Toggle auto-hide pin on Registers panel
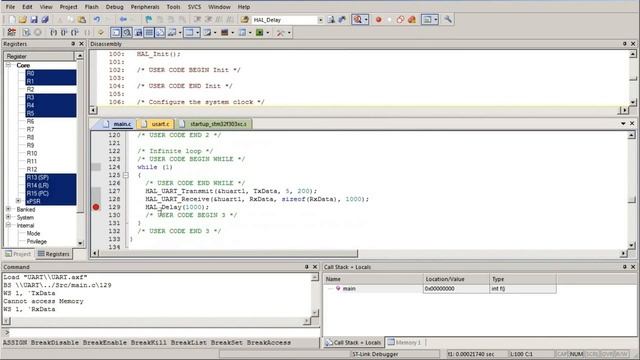Image resolution: width=640 pixels, height=360 pixels. [x=73, y=44]
